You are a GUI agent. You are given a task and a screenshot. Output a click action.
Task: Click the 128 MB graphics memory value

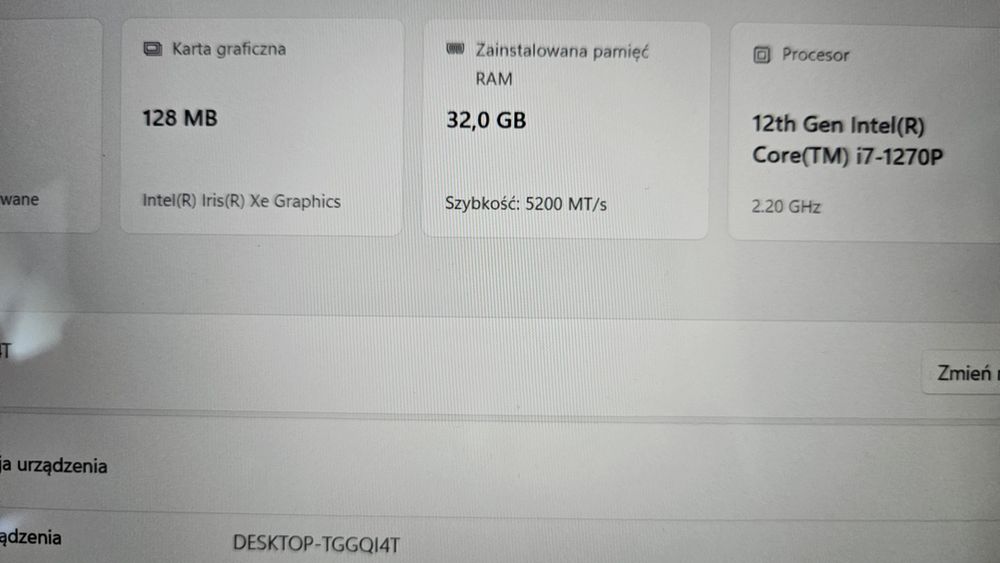tap(180, 118)
